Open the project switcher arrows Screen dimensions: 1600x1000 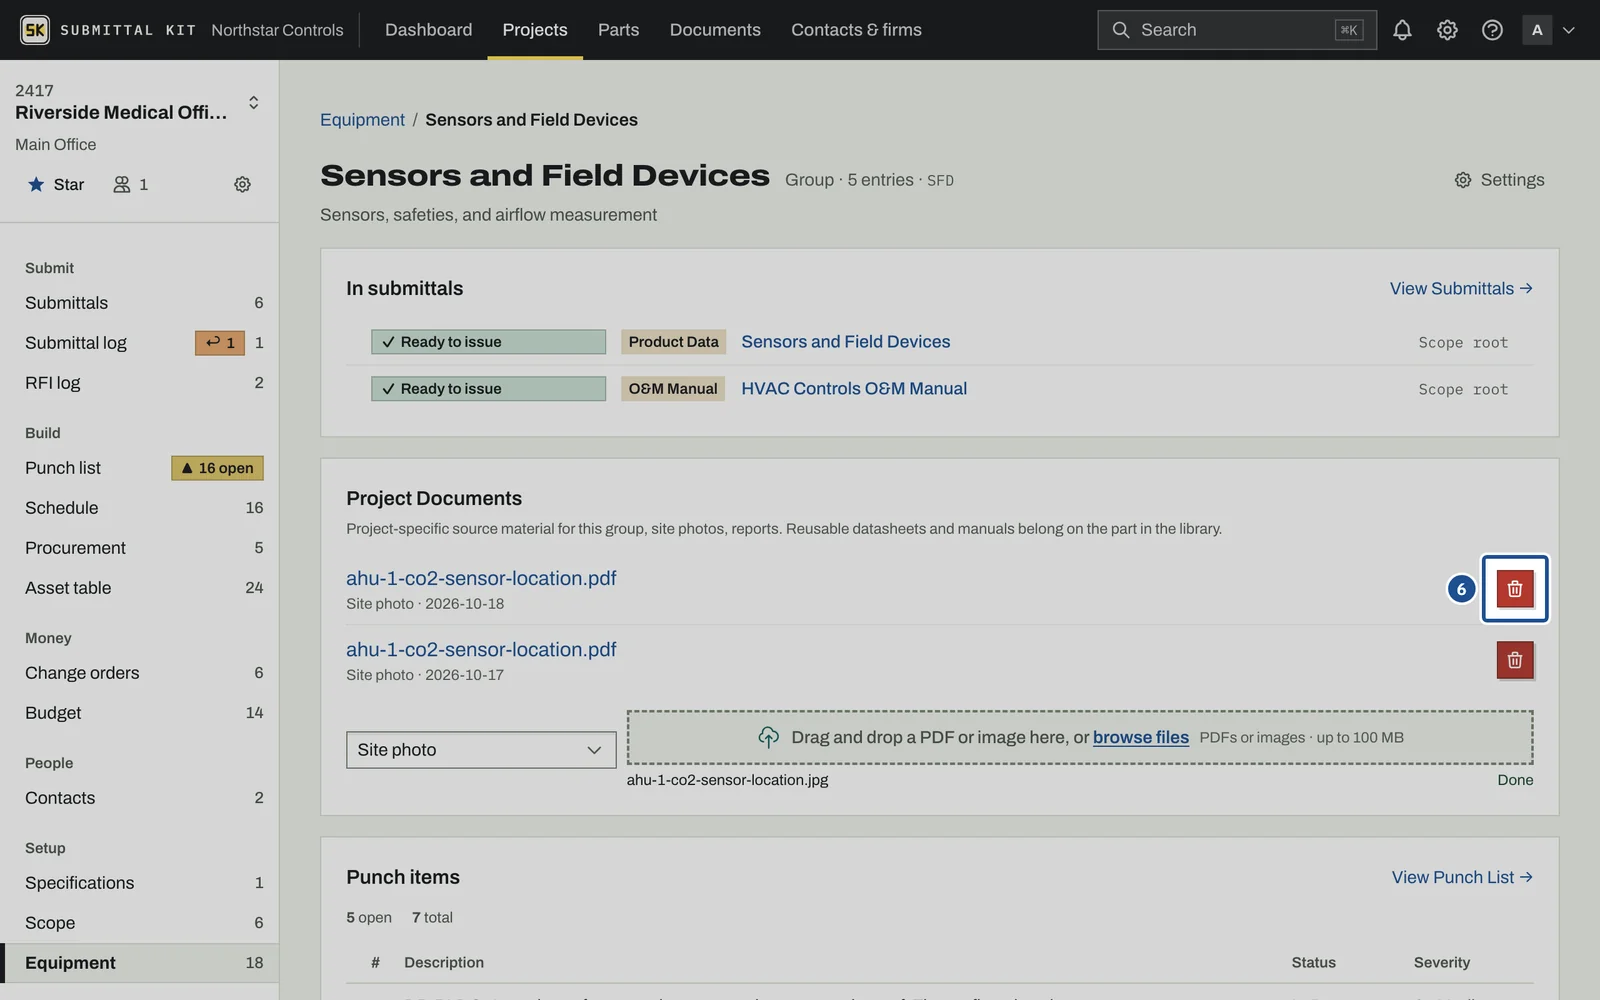(x=254, y=102)
